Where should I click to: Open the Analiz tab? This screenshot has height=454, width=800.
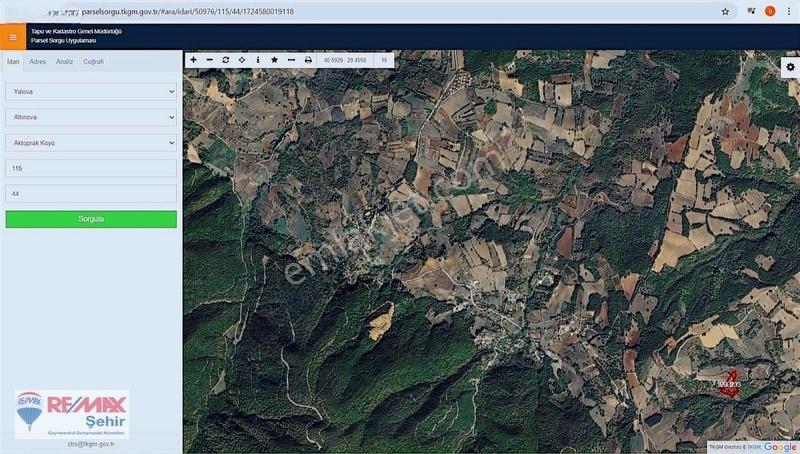tap(64, 61)
